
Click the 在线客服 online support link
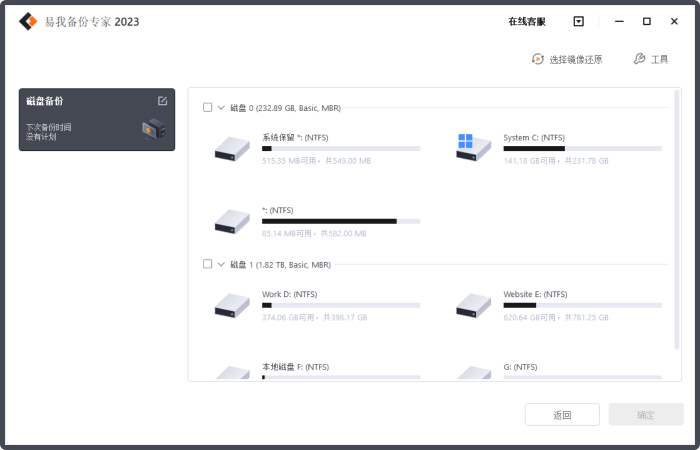click(x=526, y=21)
